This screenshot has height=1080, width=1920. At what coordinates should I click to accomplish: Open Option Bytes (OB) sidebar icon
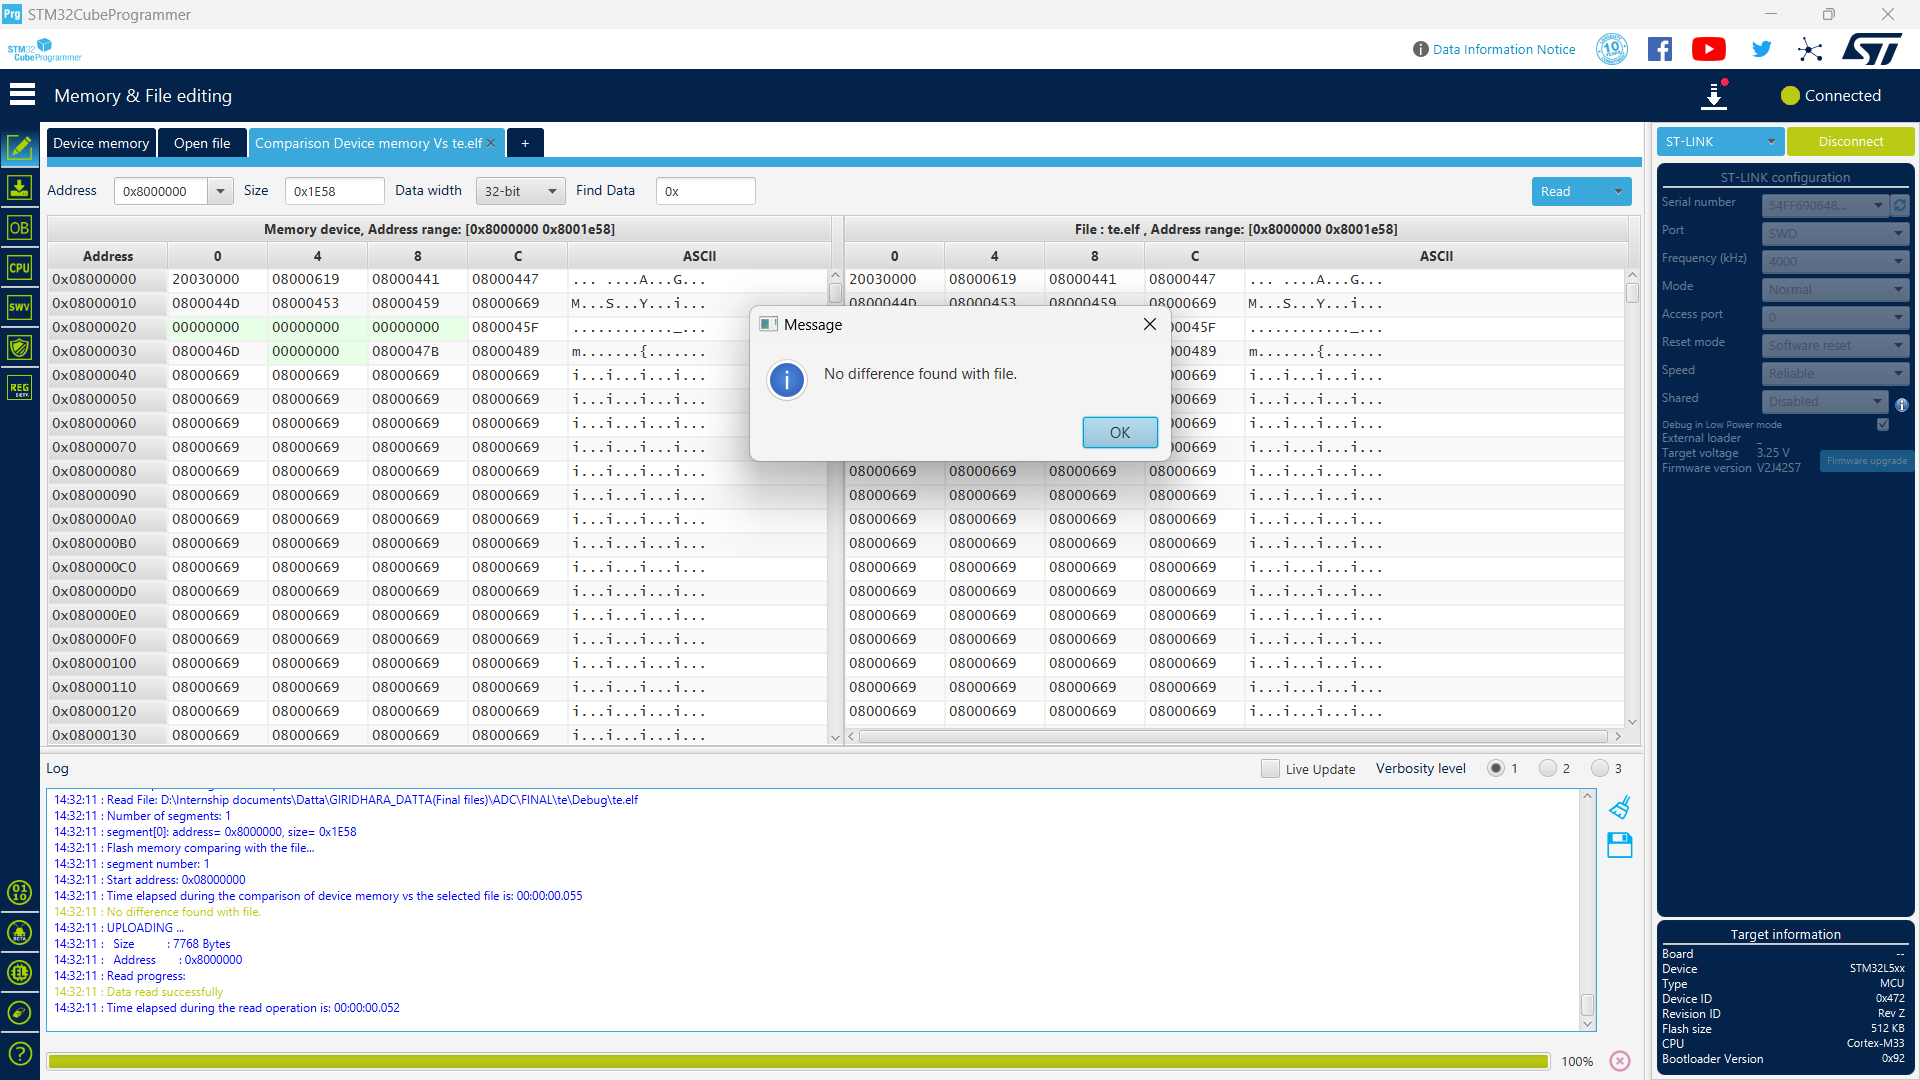tap(19, 228)
